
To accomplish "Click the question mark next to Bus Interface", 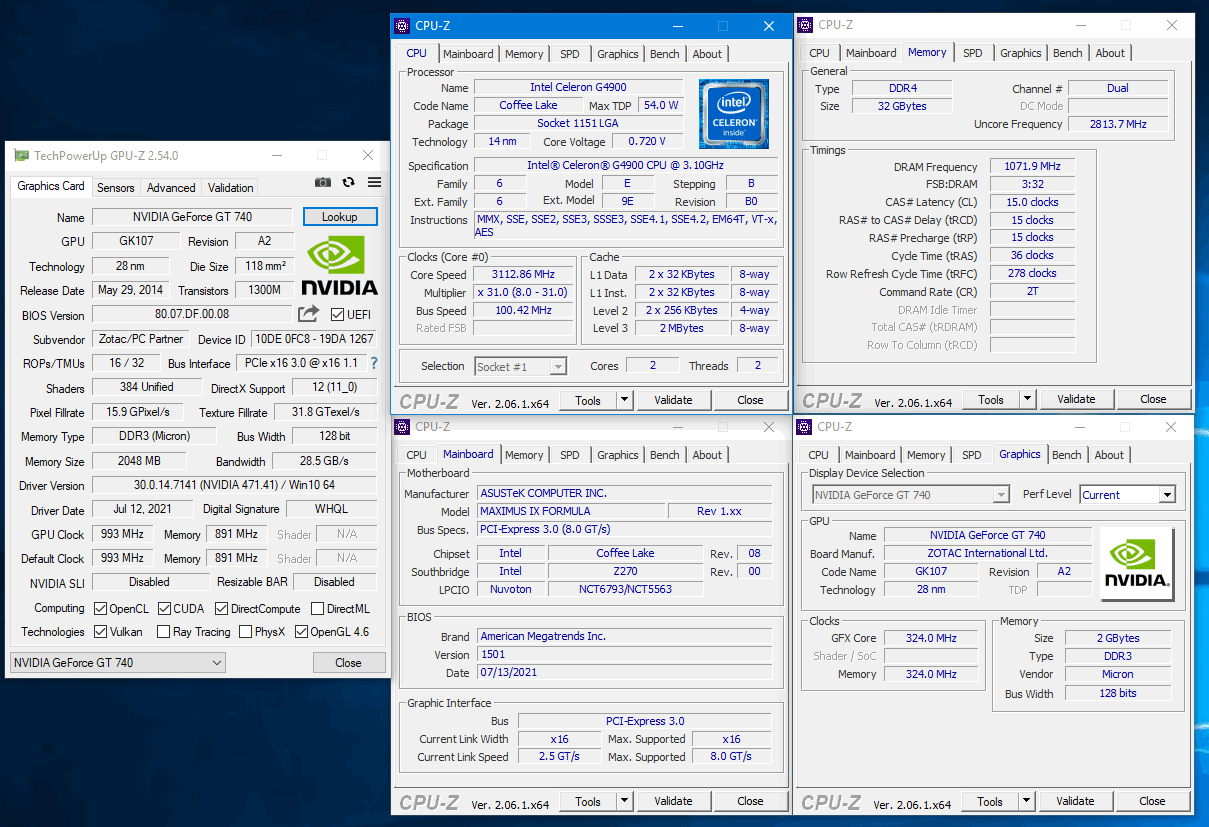I will 374,363.
